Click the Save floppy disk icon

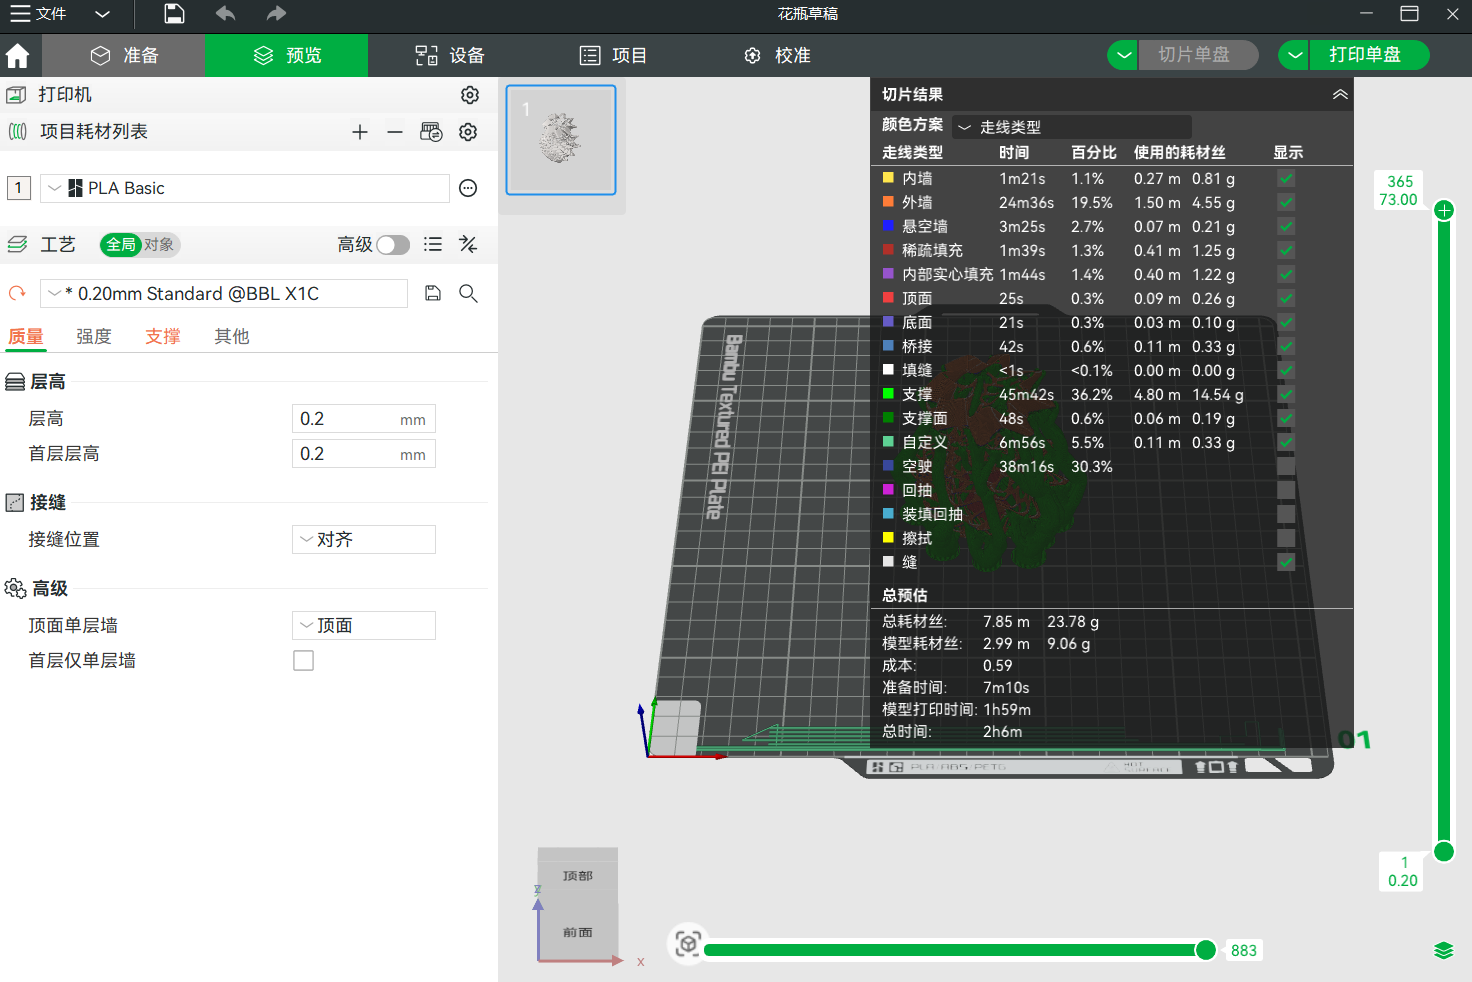[x=174, y=14]
